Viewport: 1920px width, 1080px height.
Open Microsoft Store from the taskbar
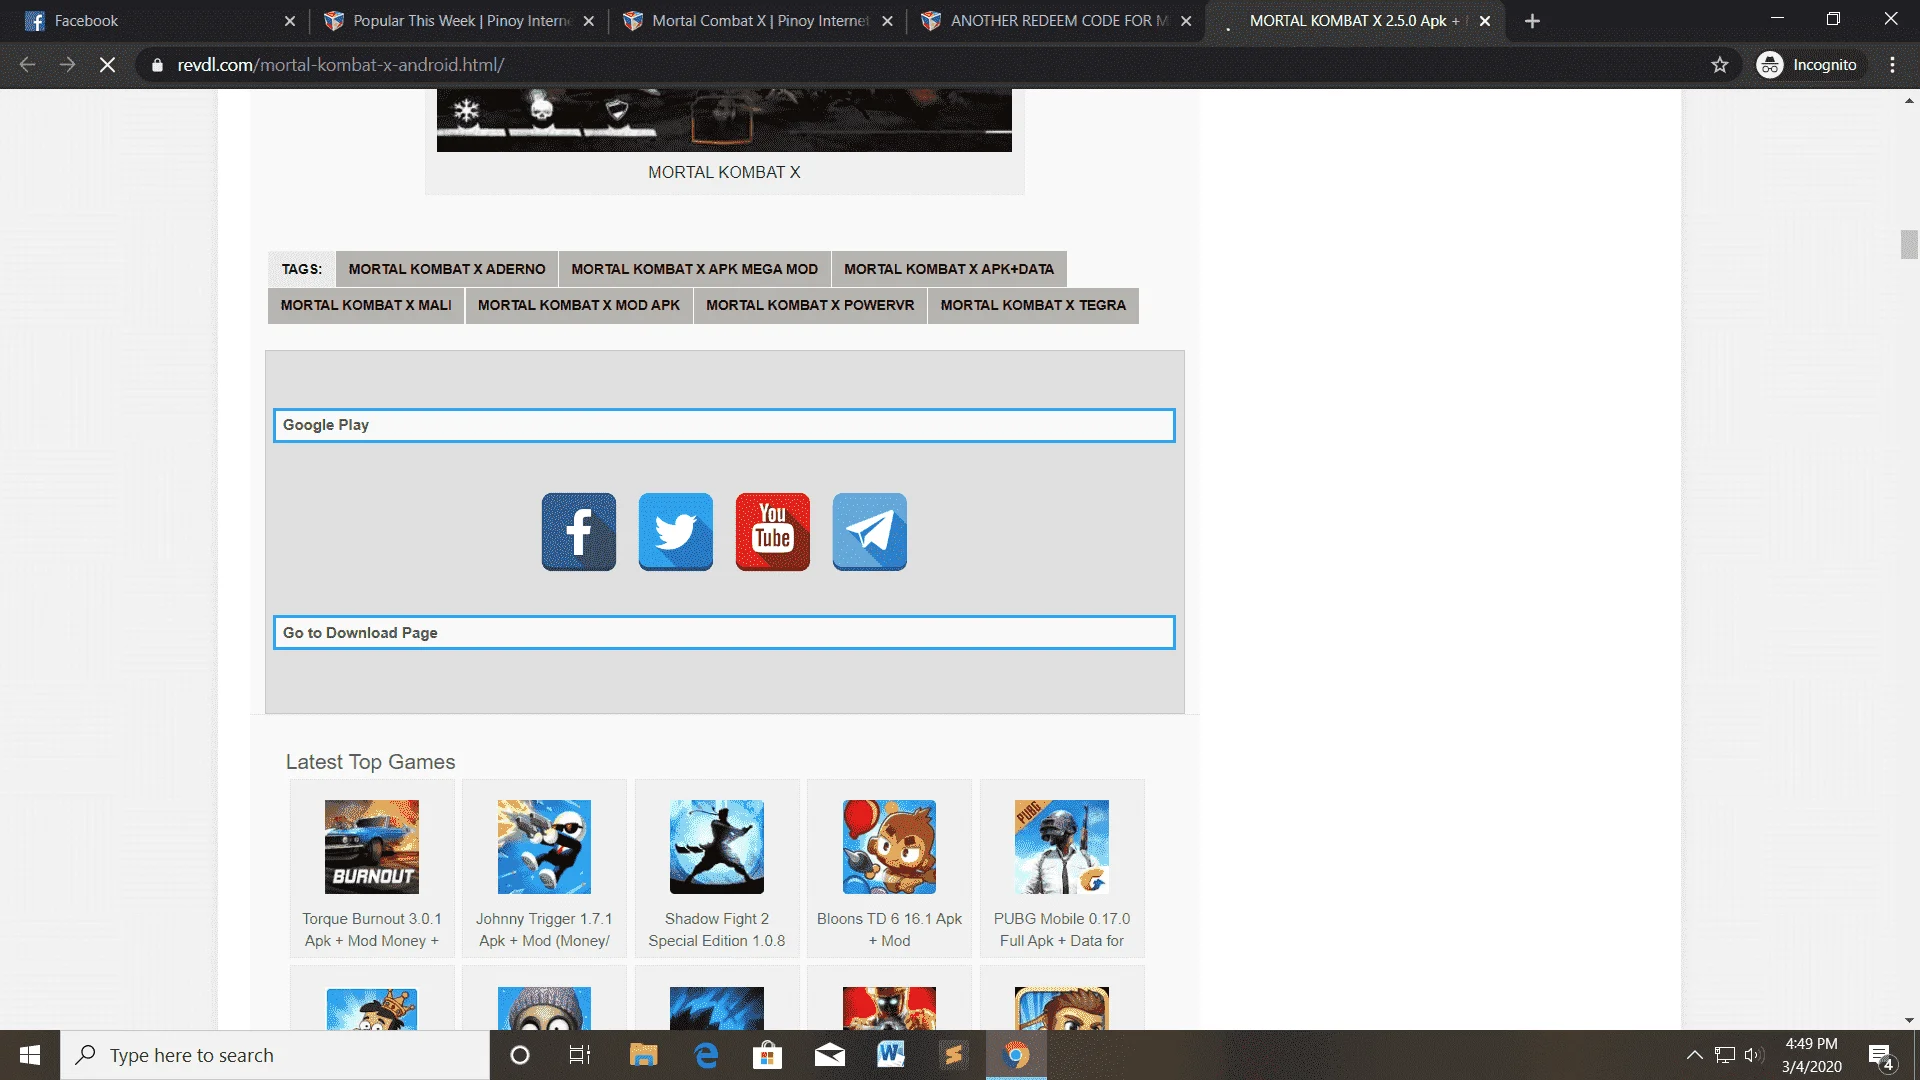[768, 1055]
